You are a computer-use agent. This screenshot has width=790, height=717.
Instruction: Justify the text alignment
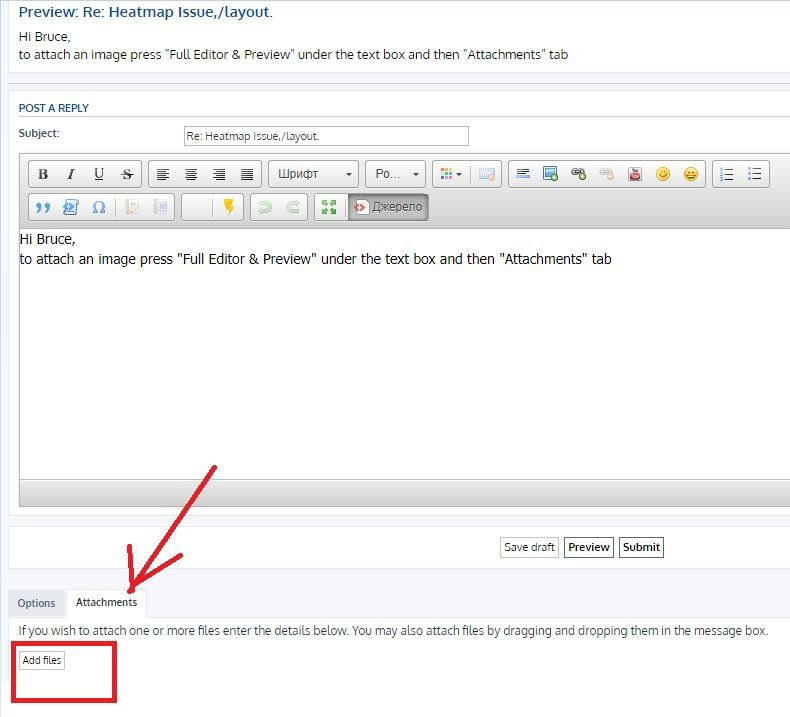click(247, 174)
